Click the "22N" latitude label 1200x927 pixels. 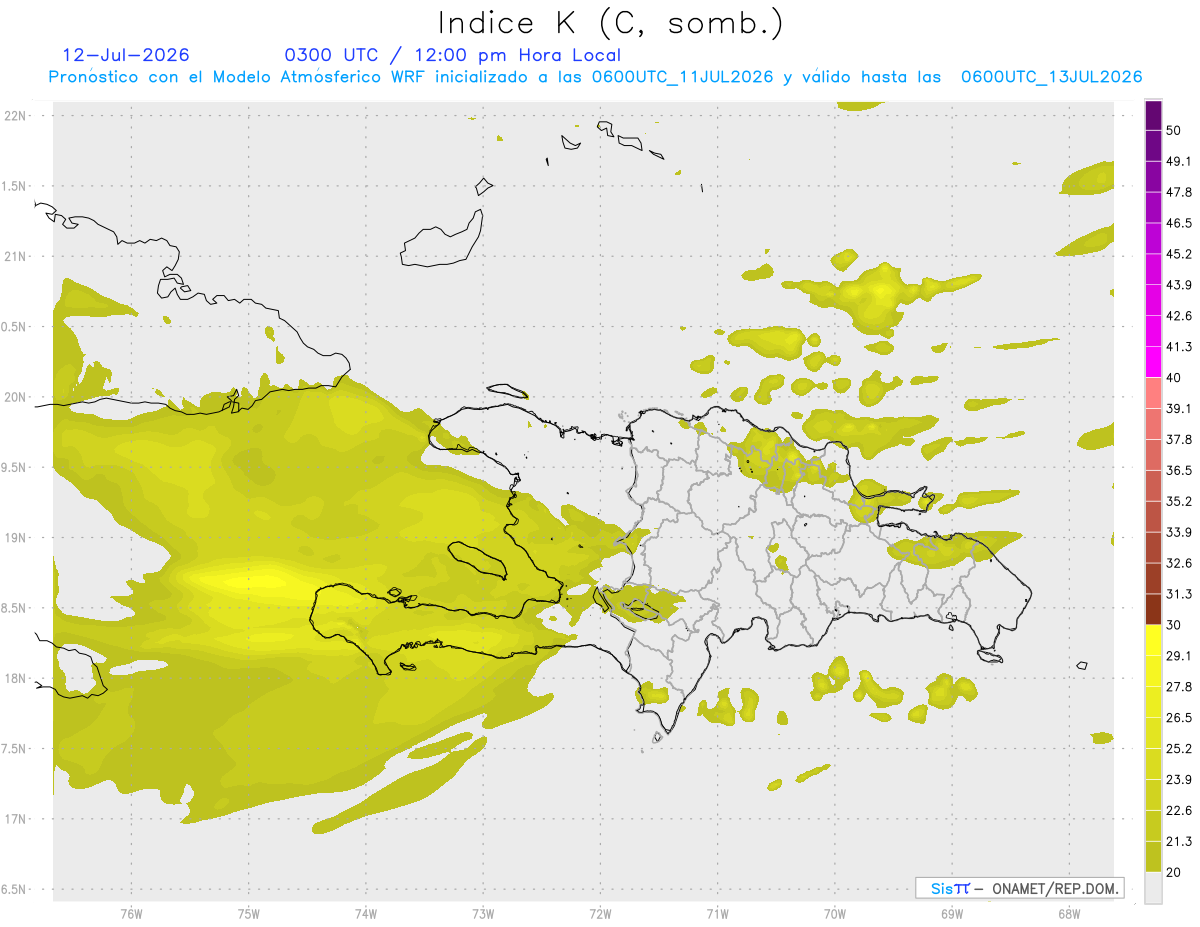(x=15, y=115)
